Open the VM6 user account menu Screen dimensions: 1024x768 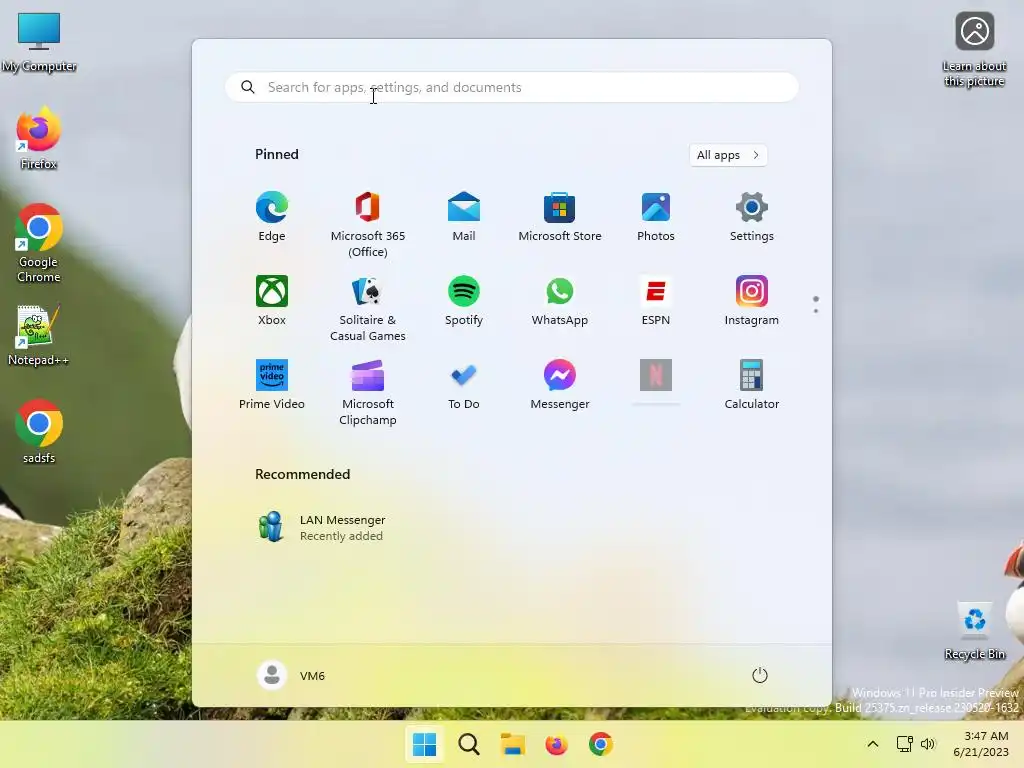click(x=291, y=675)
